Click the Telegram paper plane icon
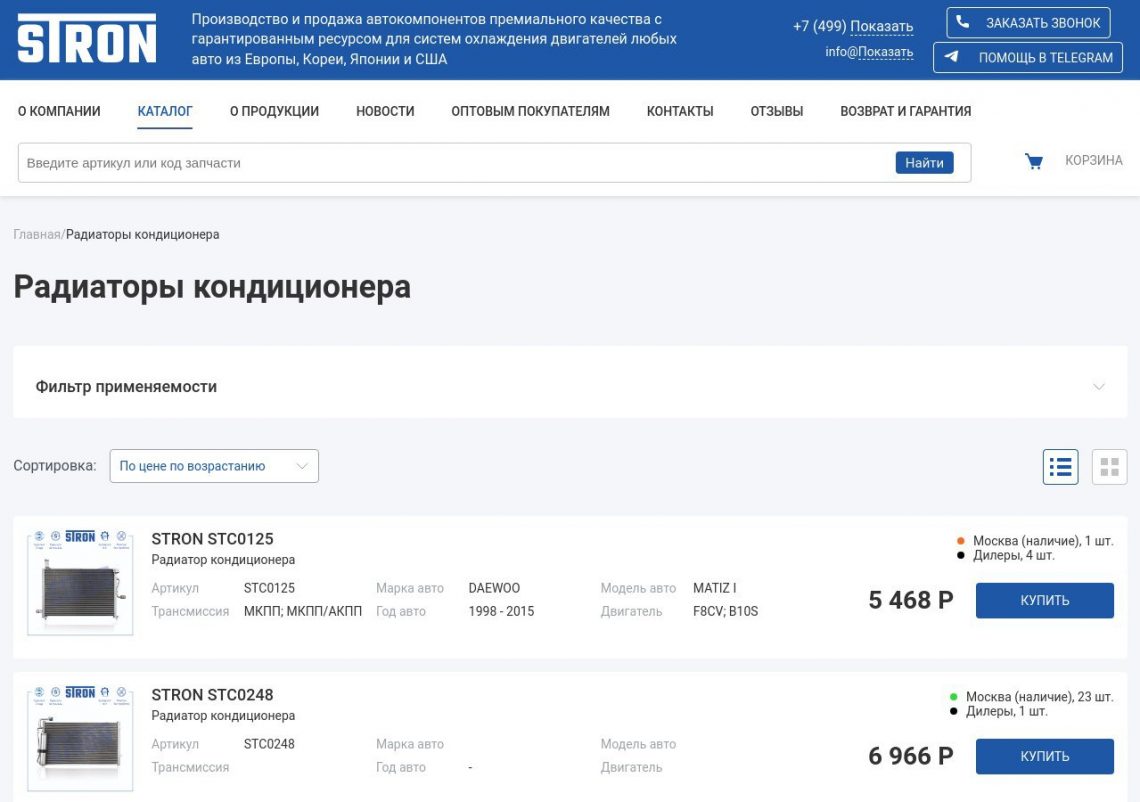 951,57
